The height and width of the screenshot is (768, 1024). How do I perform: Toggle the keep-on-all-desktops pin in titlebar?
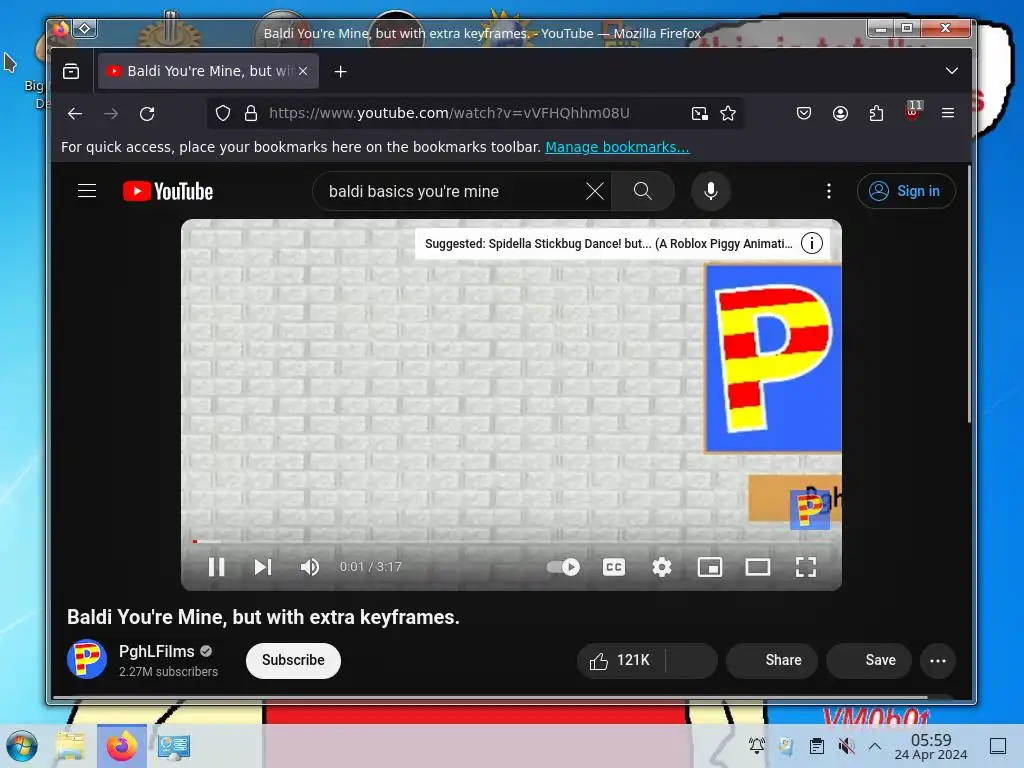(85, 29)
